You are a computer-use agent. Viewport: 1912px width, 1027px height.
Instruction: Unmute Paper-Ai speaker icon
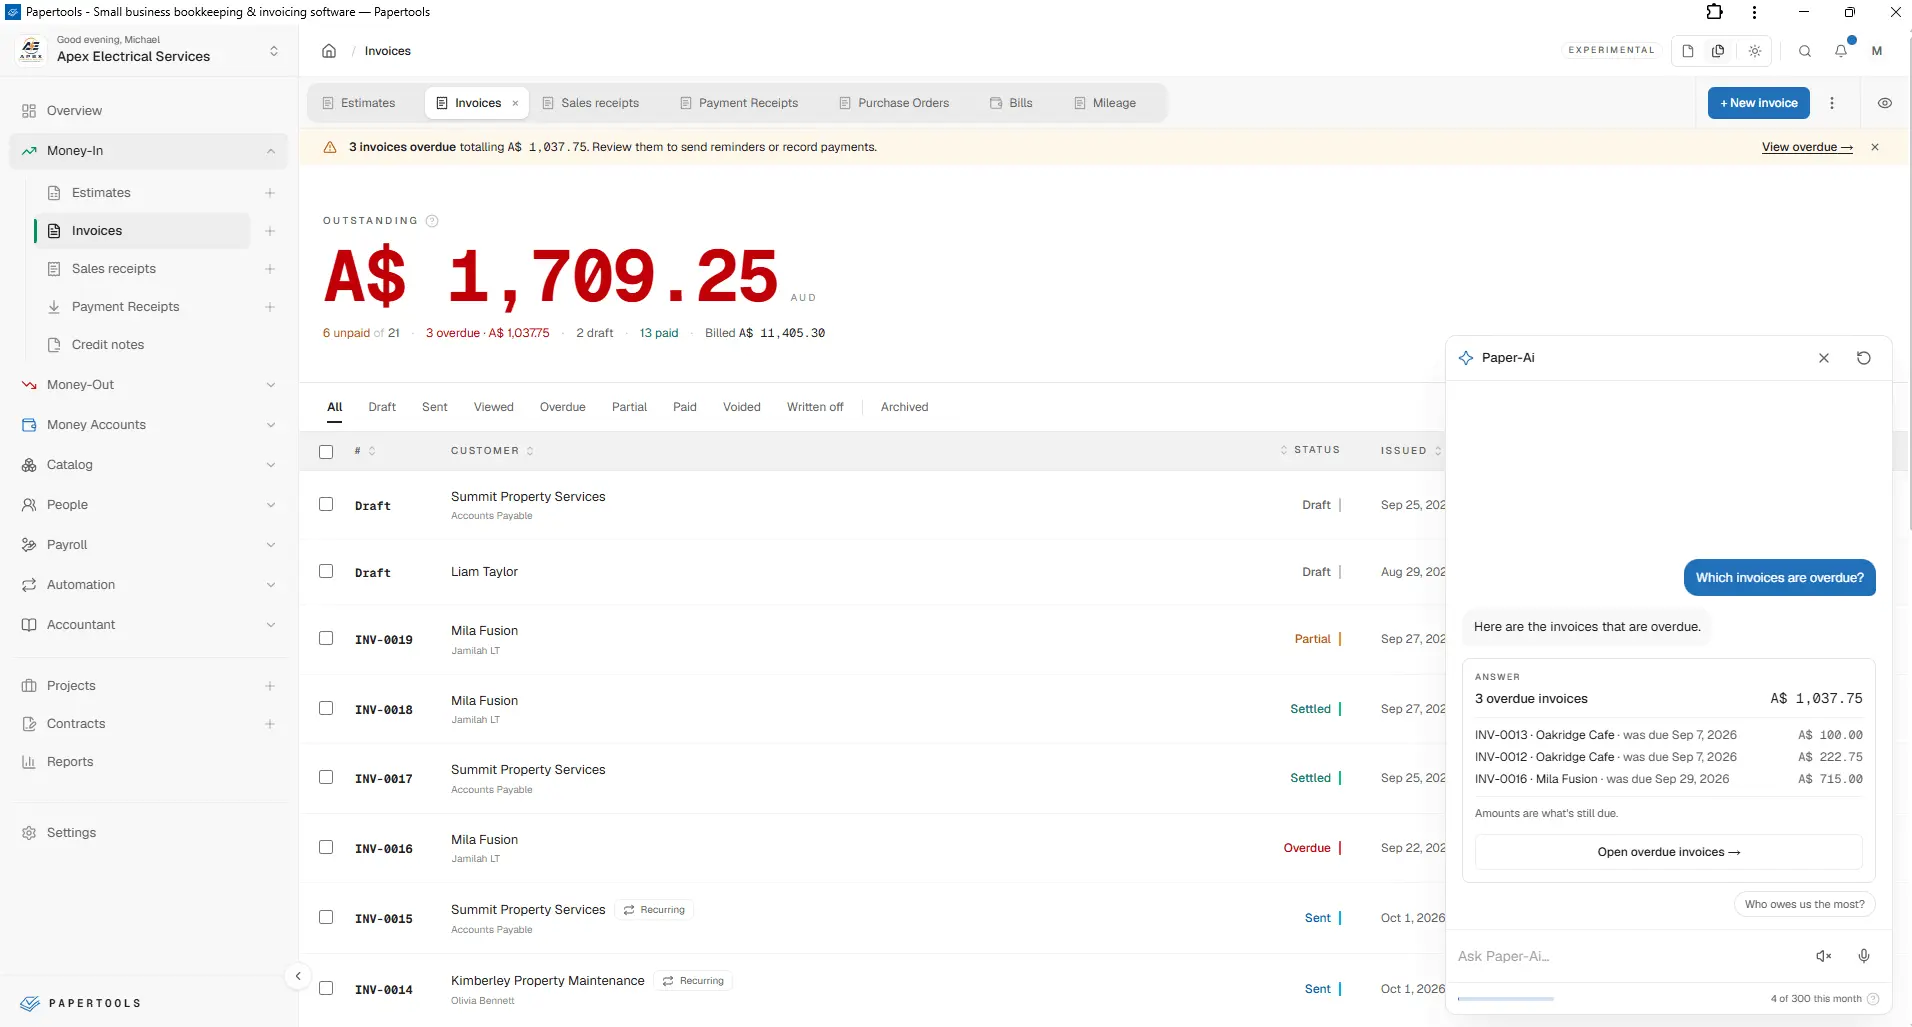tap(1824, 956)
